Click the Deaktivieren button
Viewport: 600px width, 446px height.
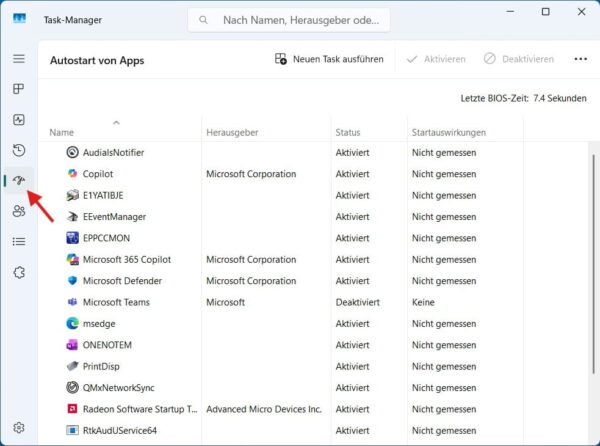pyautogui.click(x=518, y=59)
